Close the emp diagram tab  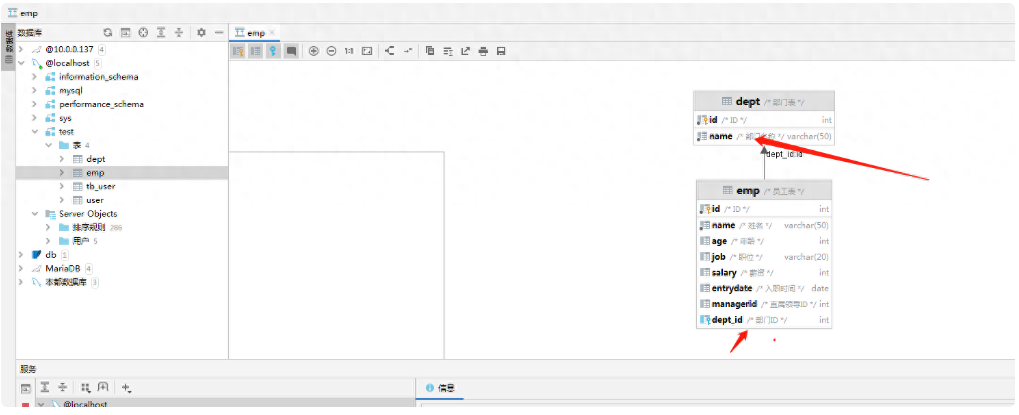click(x=272, y=32)
